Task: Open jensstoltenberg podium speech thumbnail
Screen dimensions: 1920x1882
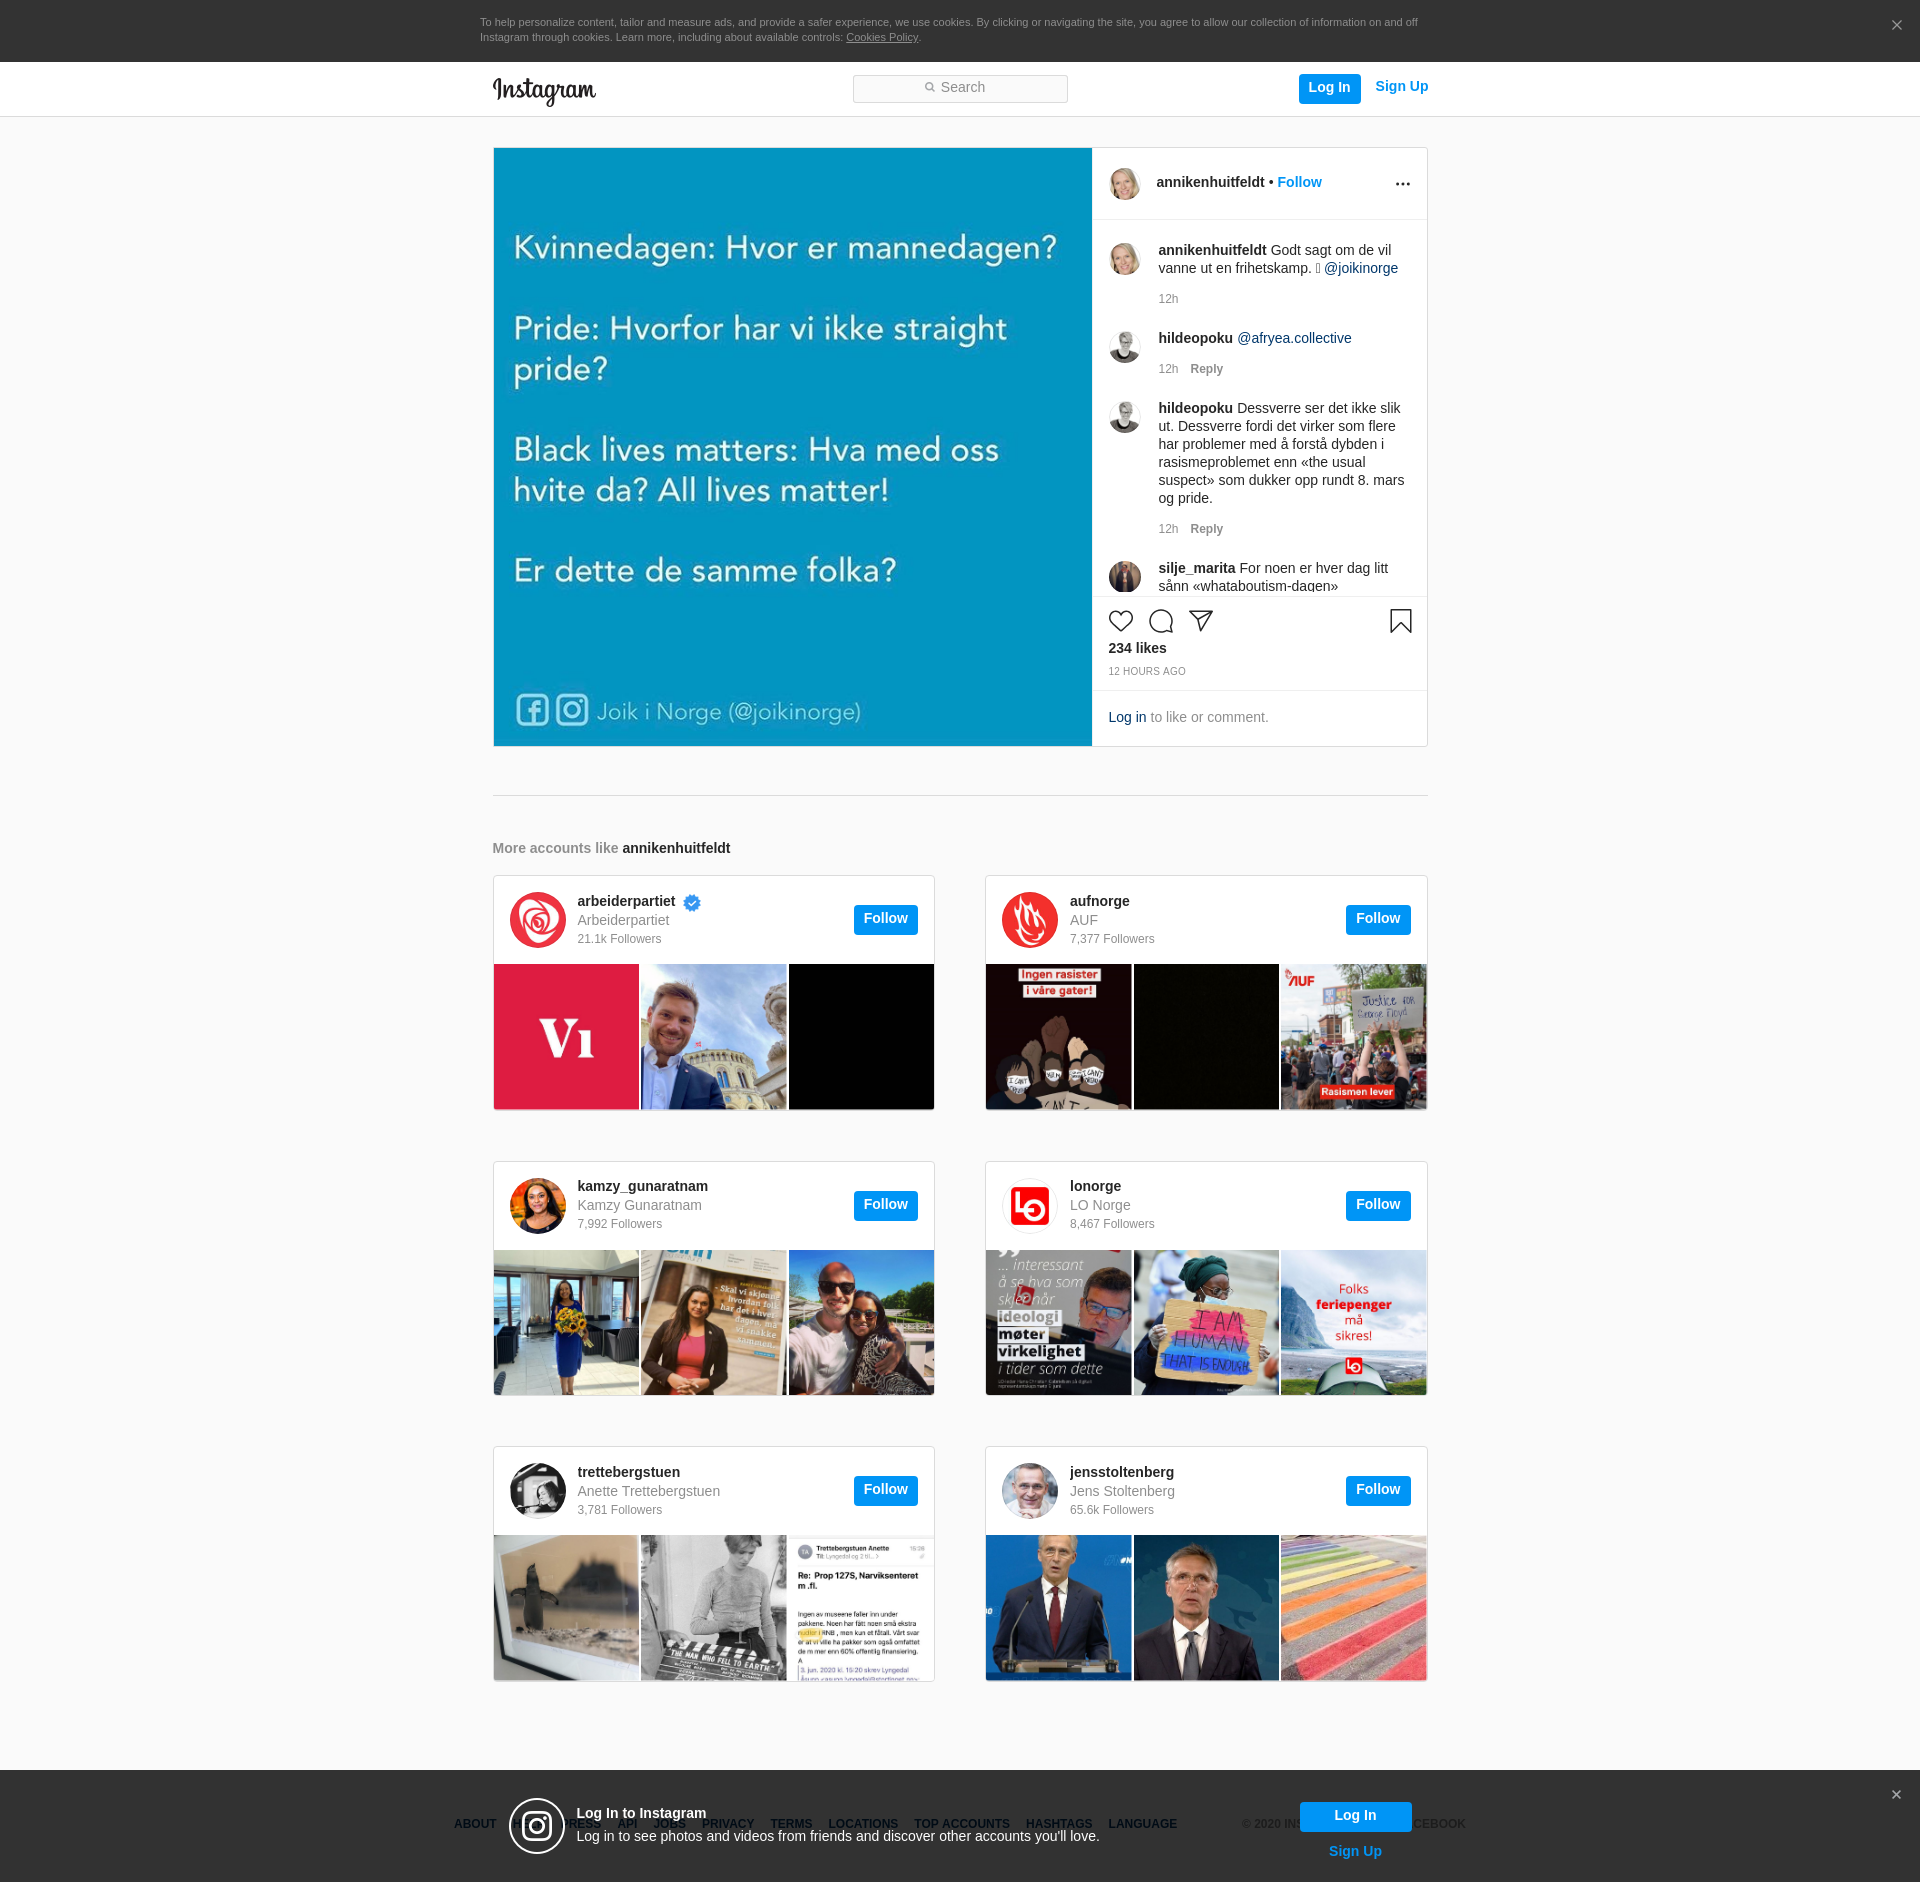Action: tap(1058, 1608)
